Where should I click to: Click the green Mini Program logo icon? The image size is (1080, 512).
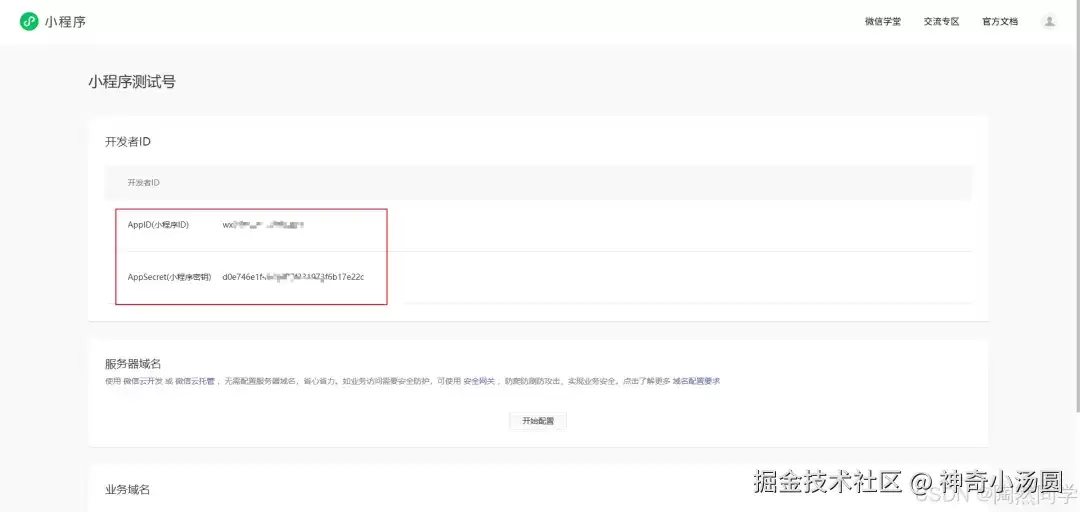tap(29, 21)
